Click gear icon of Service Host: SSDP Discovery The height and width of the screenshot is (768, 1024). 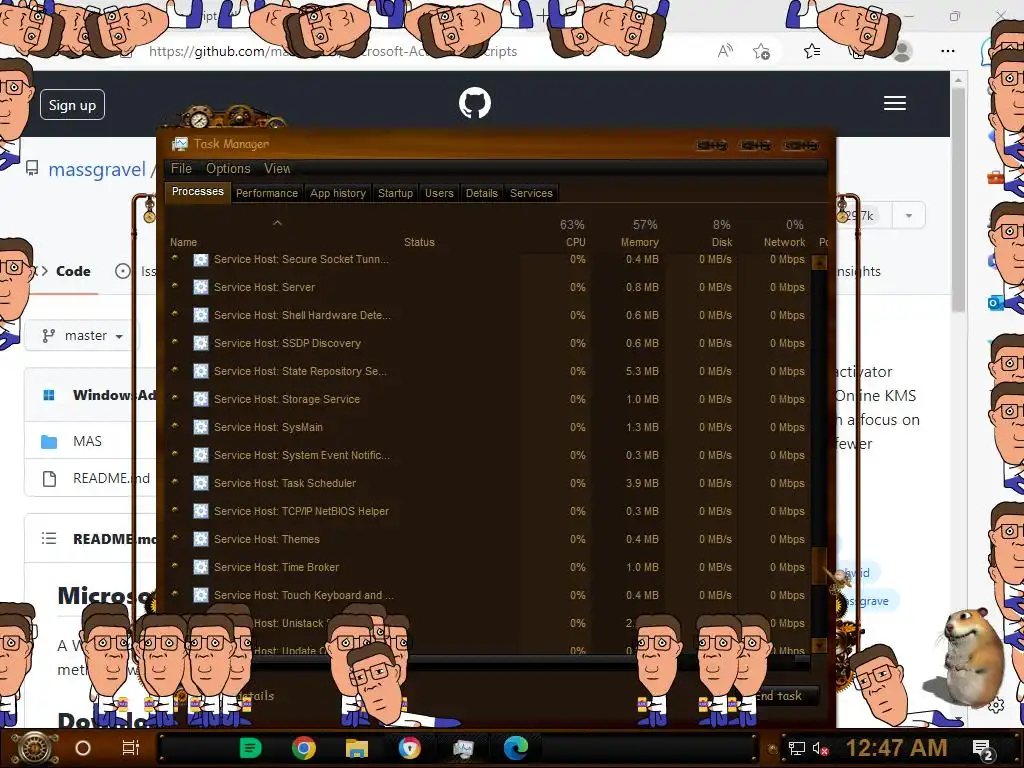click(200, 344)
